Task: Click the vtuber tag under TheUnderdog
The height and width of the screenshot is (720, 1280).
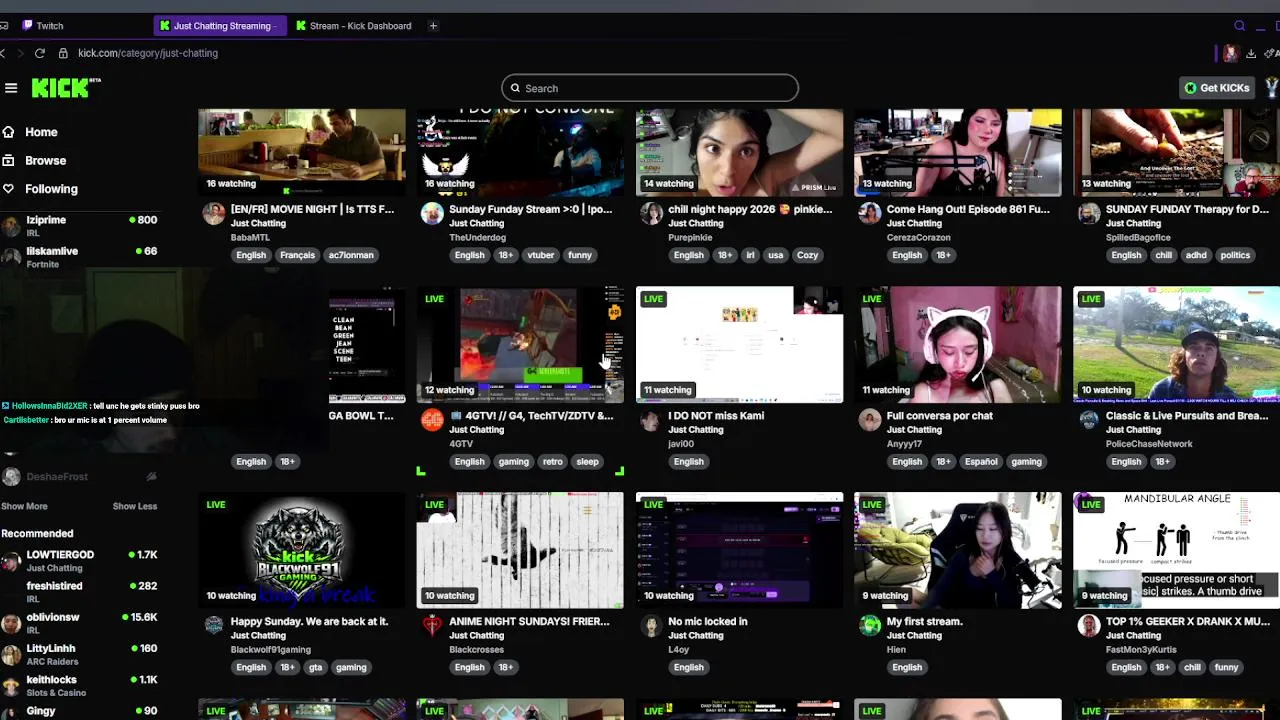Action: coord(541,255)
